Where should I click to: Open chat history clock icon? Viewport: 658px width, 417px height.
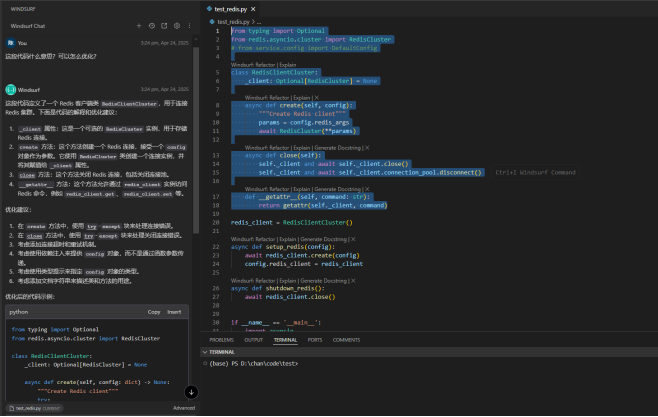(151, 25)
